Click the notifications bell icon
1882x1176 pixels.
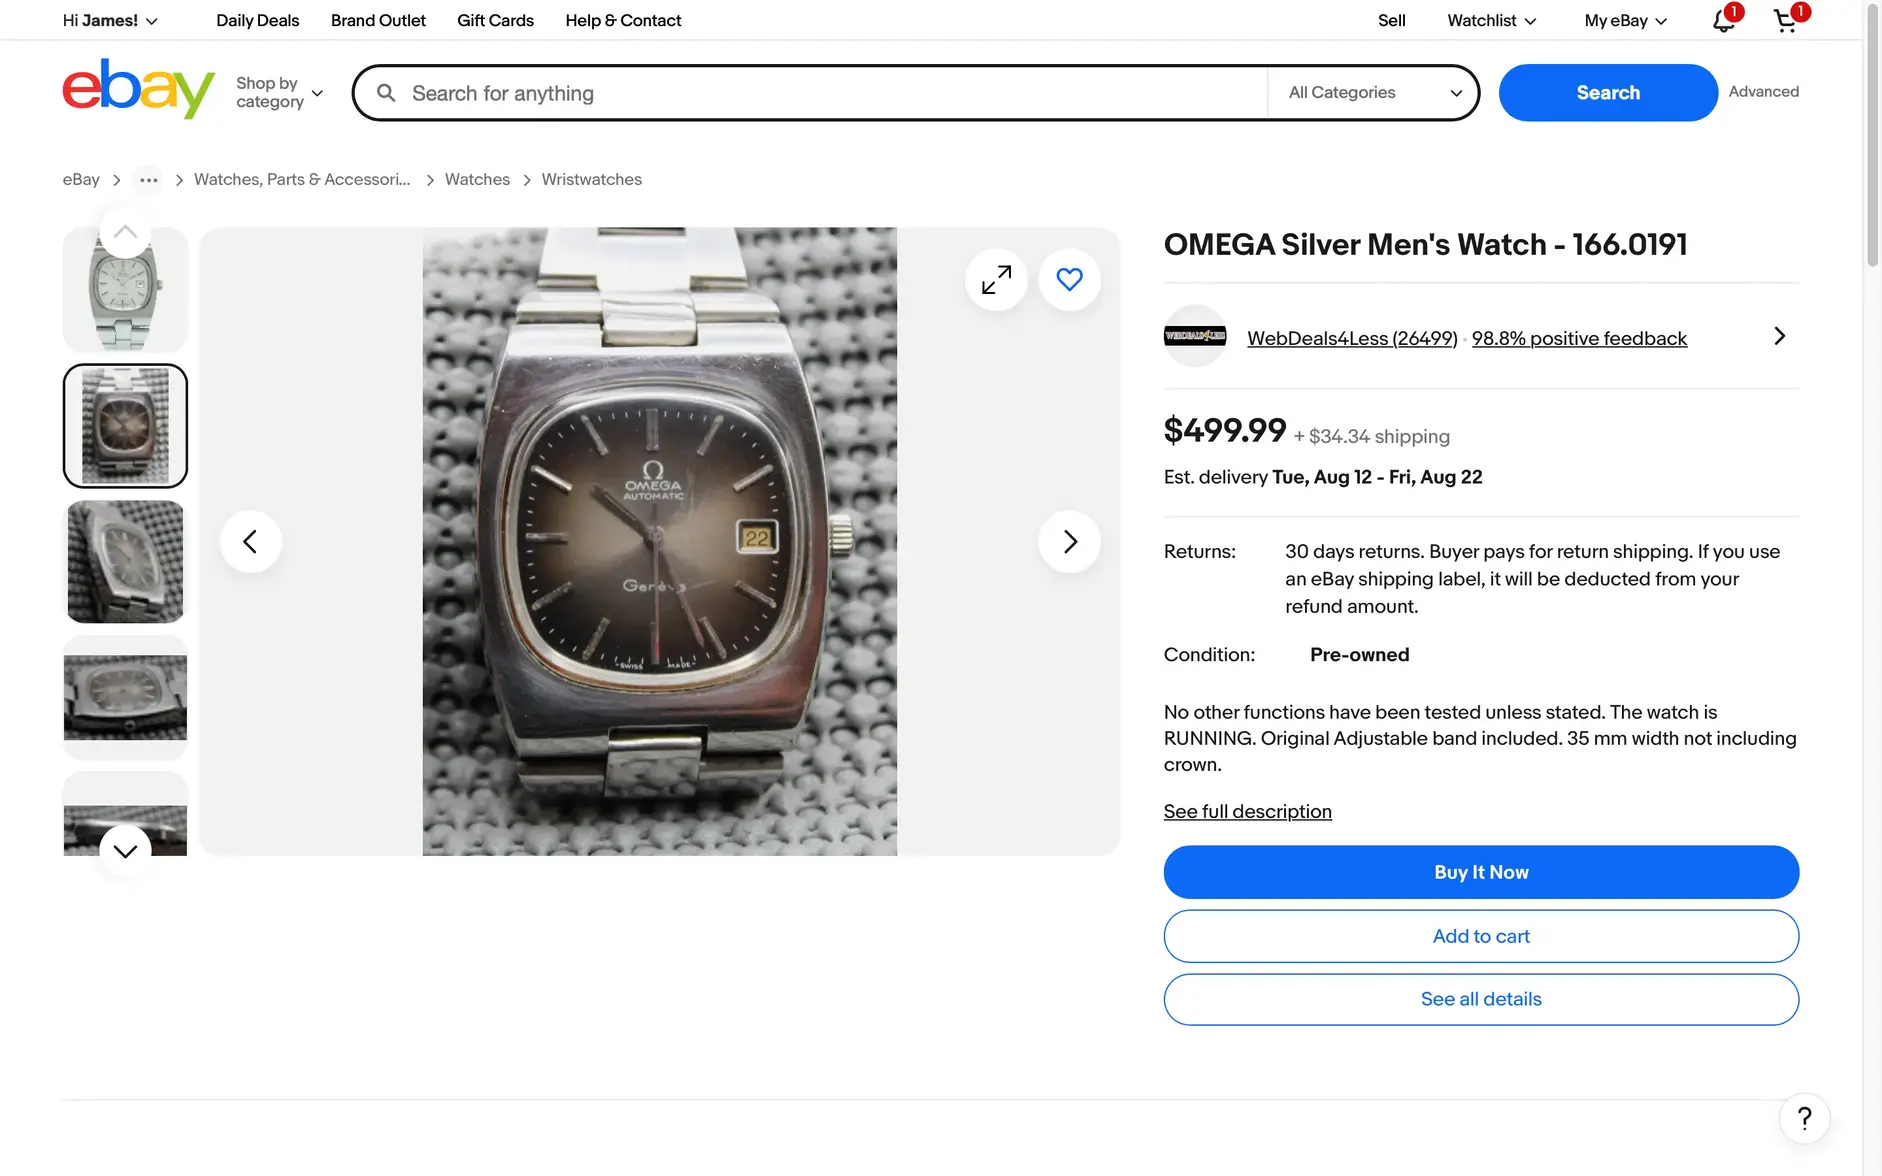[x=1723, y=21]
